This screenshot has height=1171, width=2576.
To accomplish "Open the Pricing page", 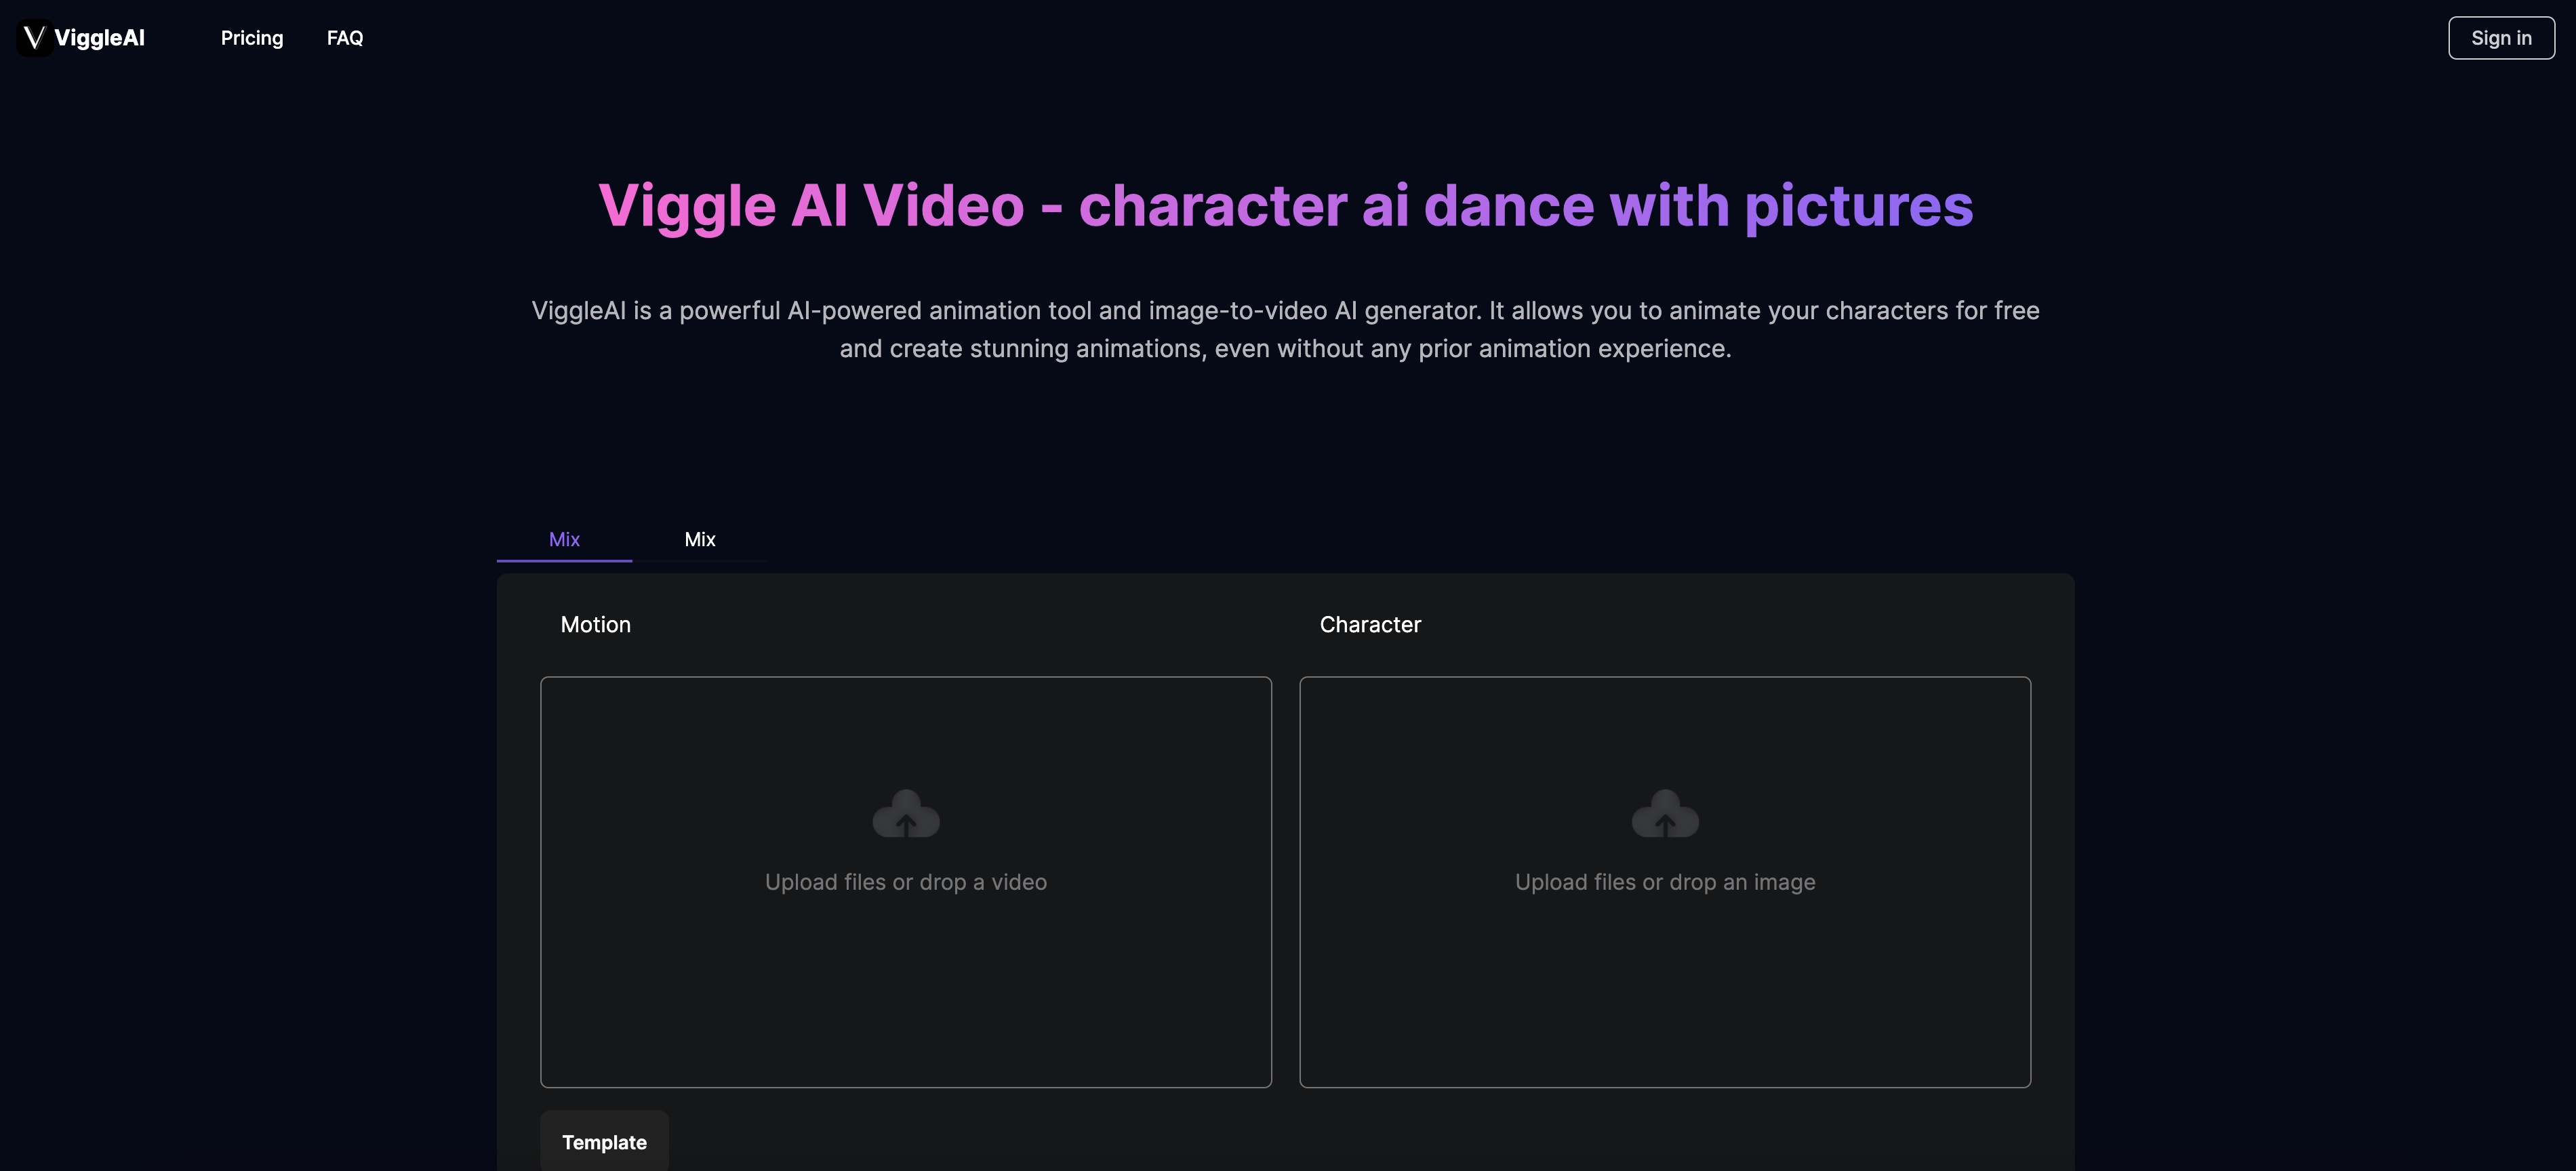I will click(252, 38).
